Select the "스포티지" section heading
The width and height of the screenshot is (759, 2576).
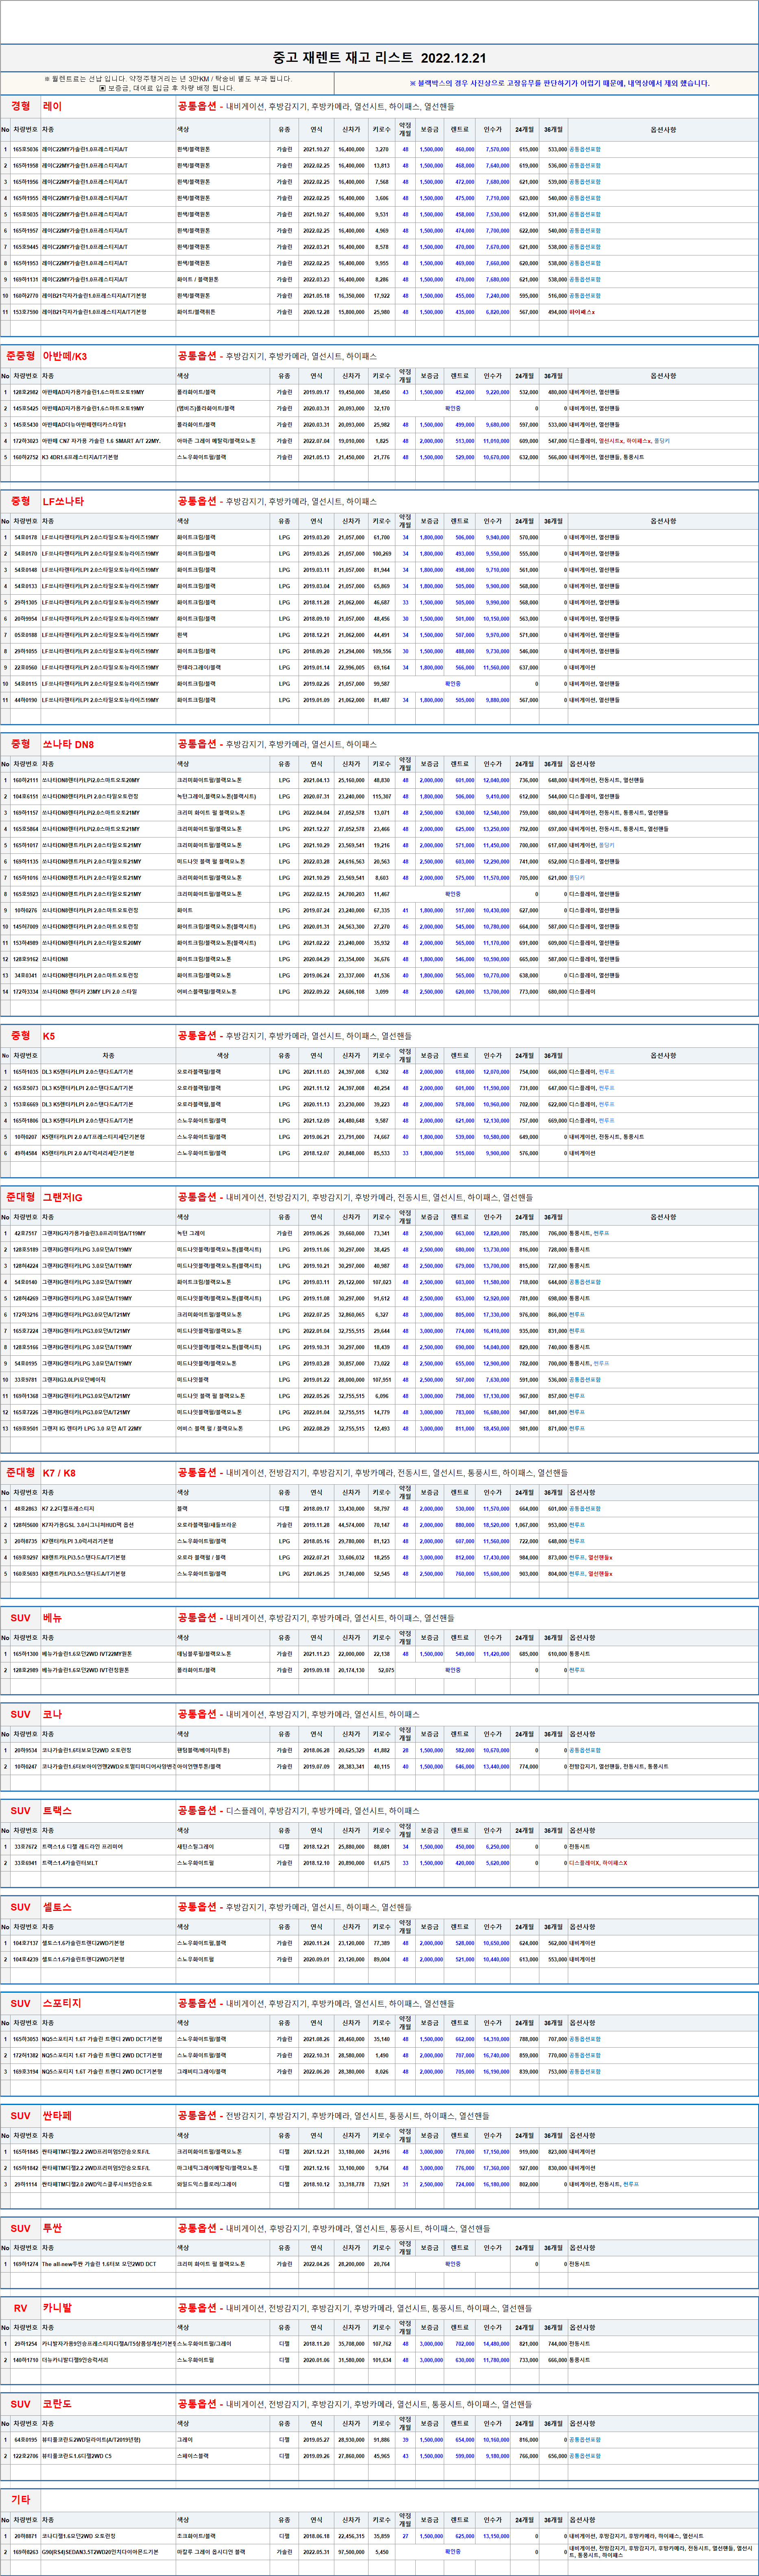pyautogui.click(x=62, y=2003)
